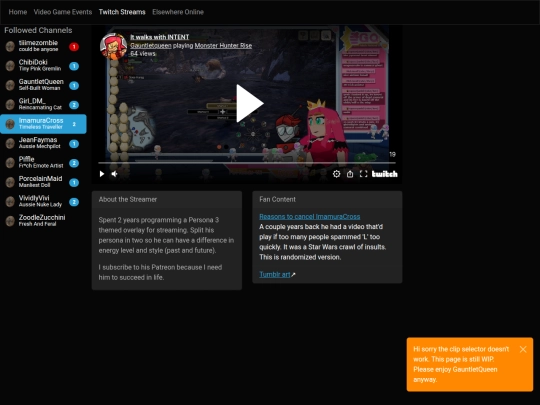Click the 'Followed Channels' heading
This screenshot has height=405, width=540.
coord(38,30)
